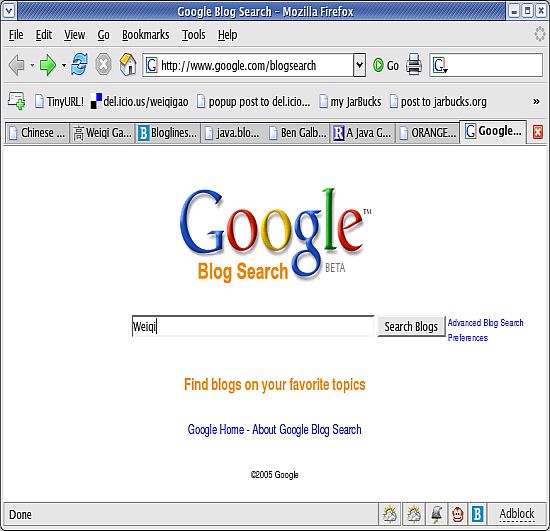Open del.icio.us/weiqigao bookmark
Image resolution: width=550 pixels, height=531 pixels.
pos(139,102)
